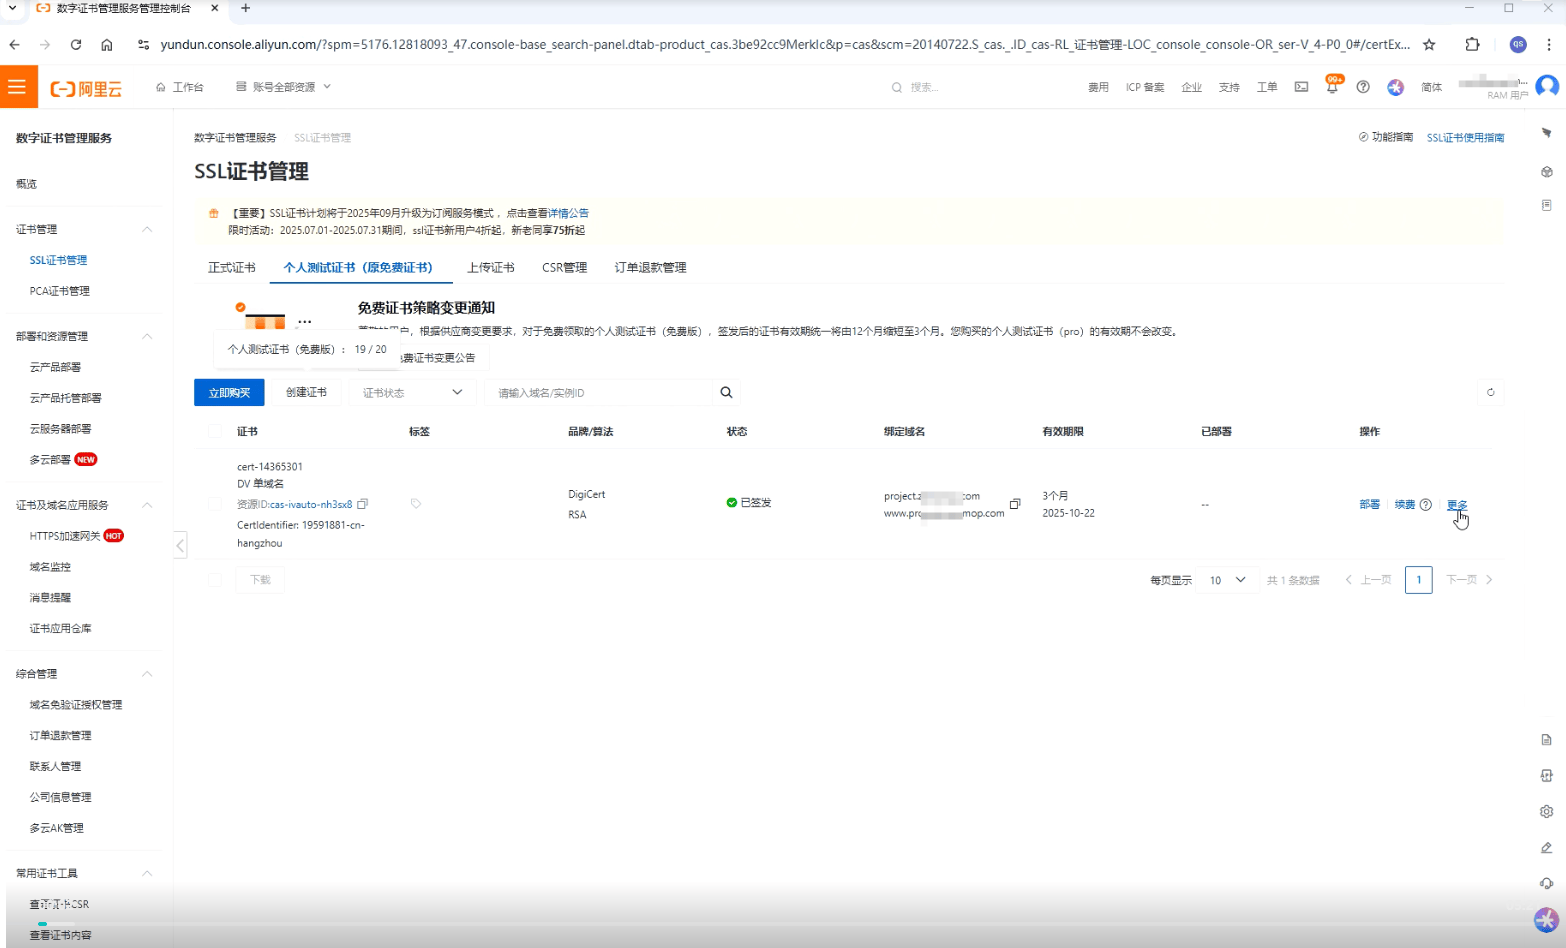Click the blue 立即购买 button
This screenshot has width=1566, height=948.
pos(229,392)
